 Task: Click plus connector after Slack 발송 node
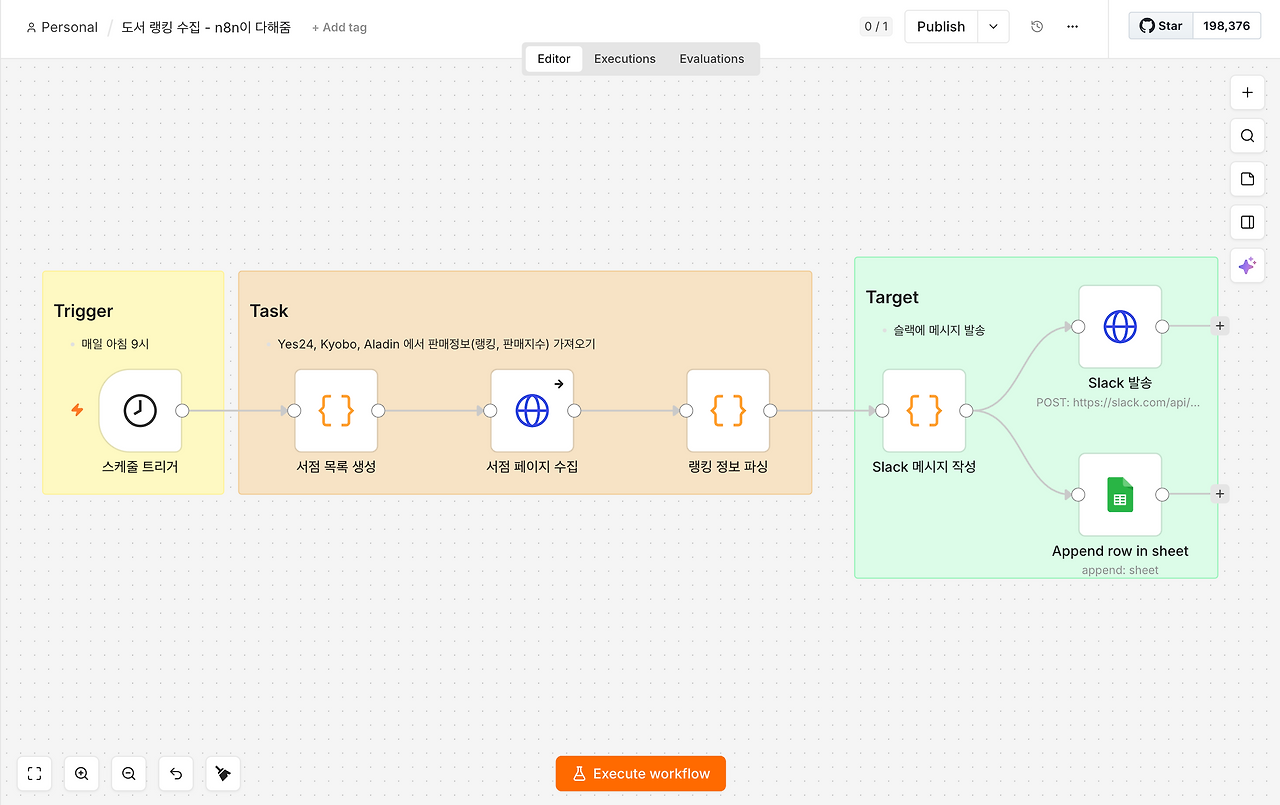(1219, 326)
